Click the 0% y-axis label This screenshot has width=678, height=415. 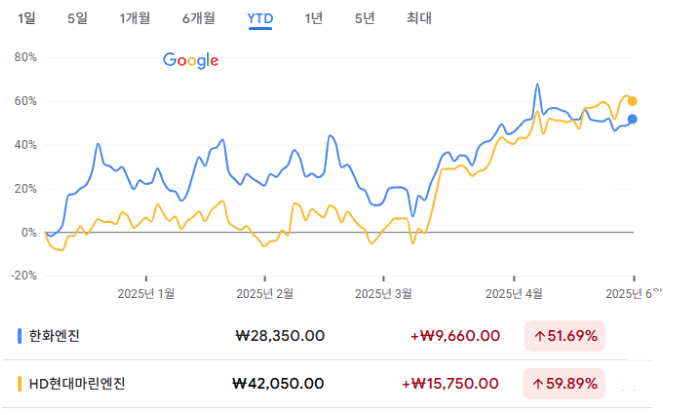(29, 233)
